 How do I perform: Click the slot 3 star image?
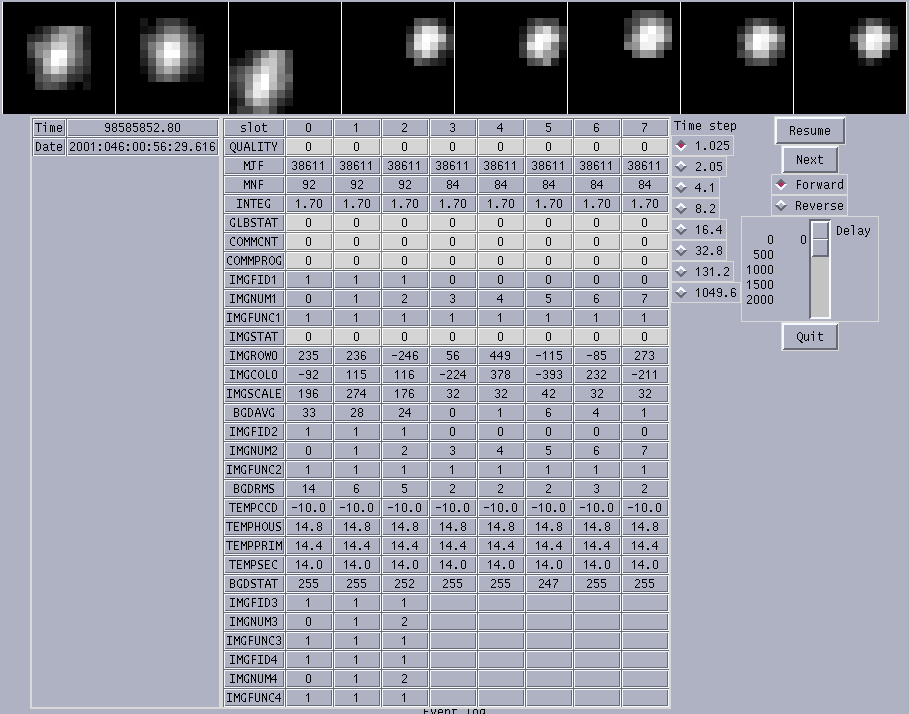[398, 57]
